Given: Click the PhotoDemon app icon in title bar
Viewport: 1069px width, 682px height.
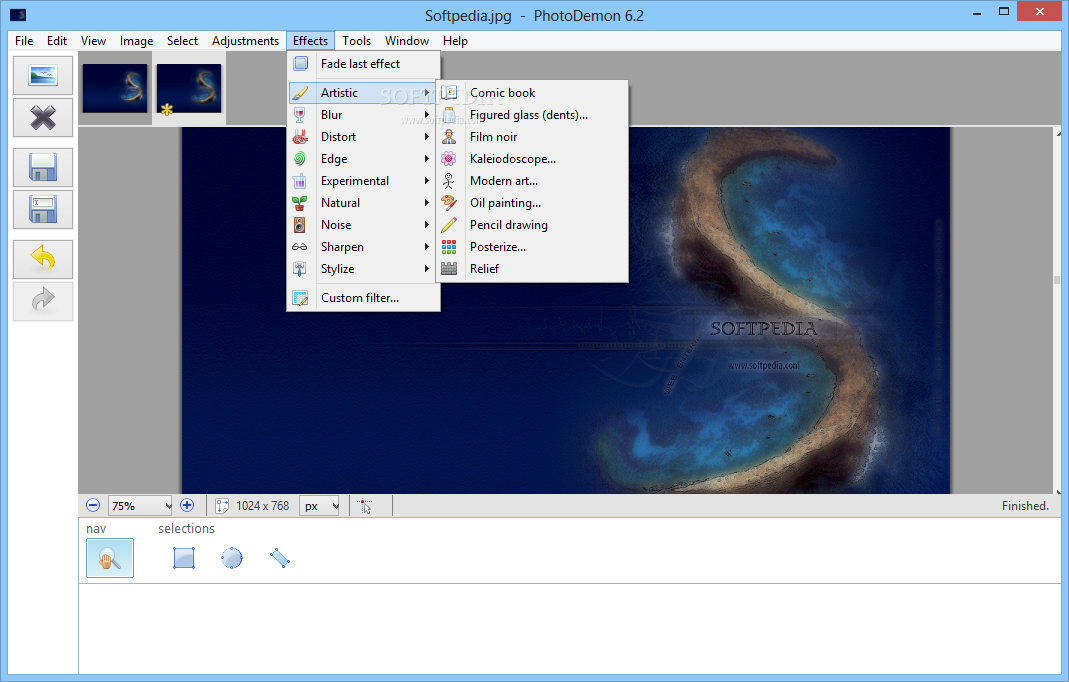Looking at the screenshot, I should point(18,14).
